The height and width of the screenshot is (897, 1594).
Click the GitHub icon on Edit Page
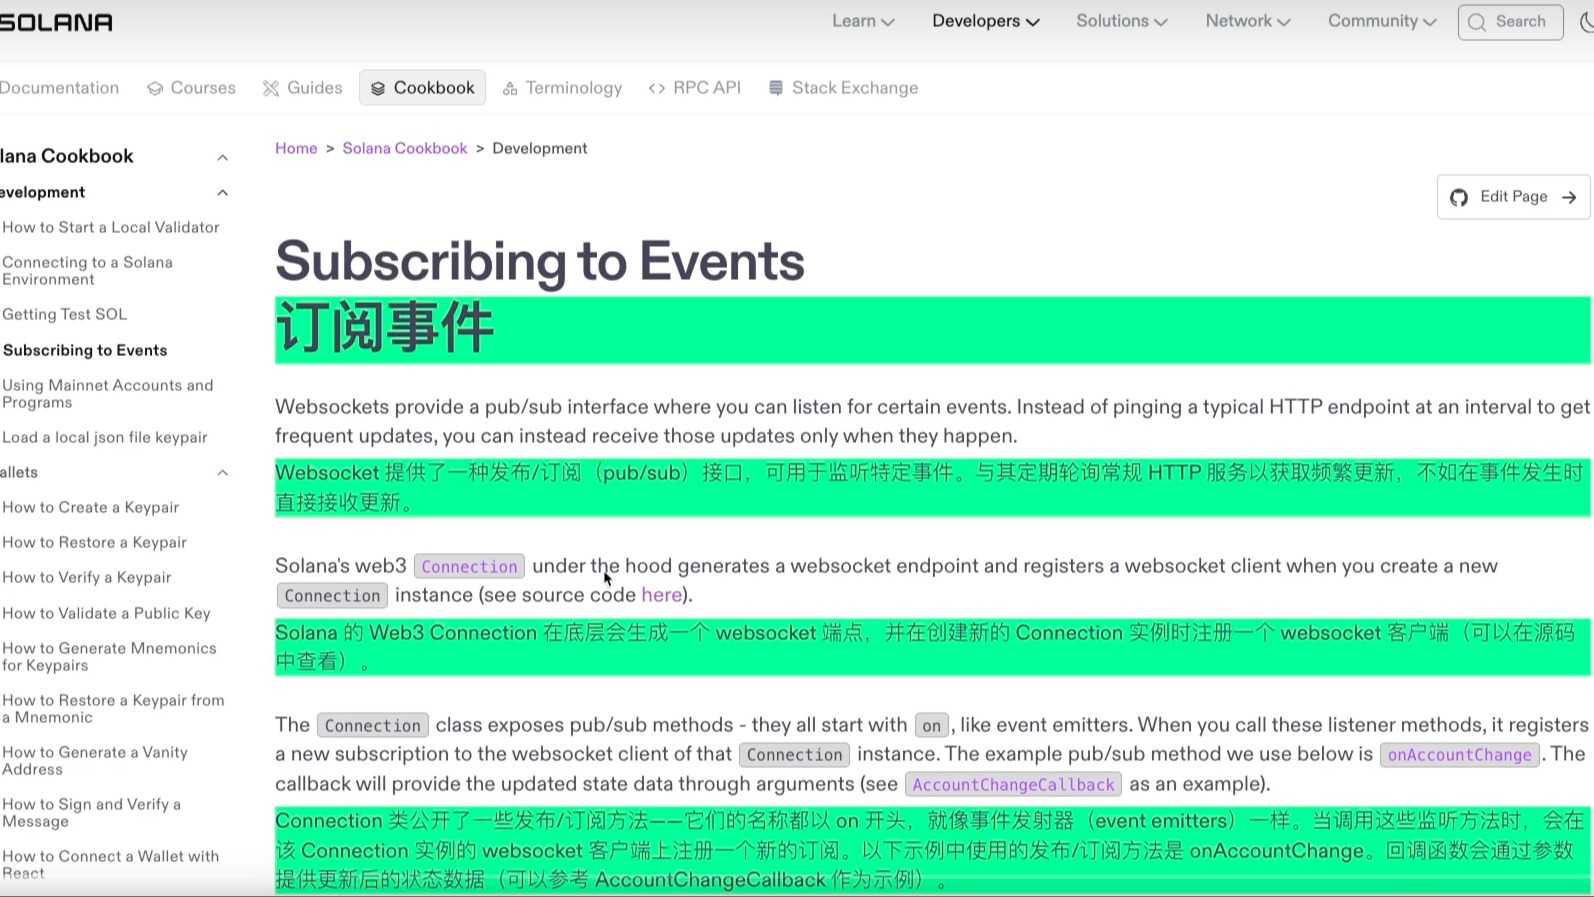click(1459, 197)
